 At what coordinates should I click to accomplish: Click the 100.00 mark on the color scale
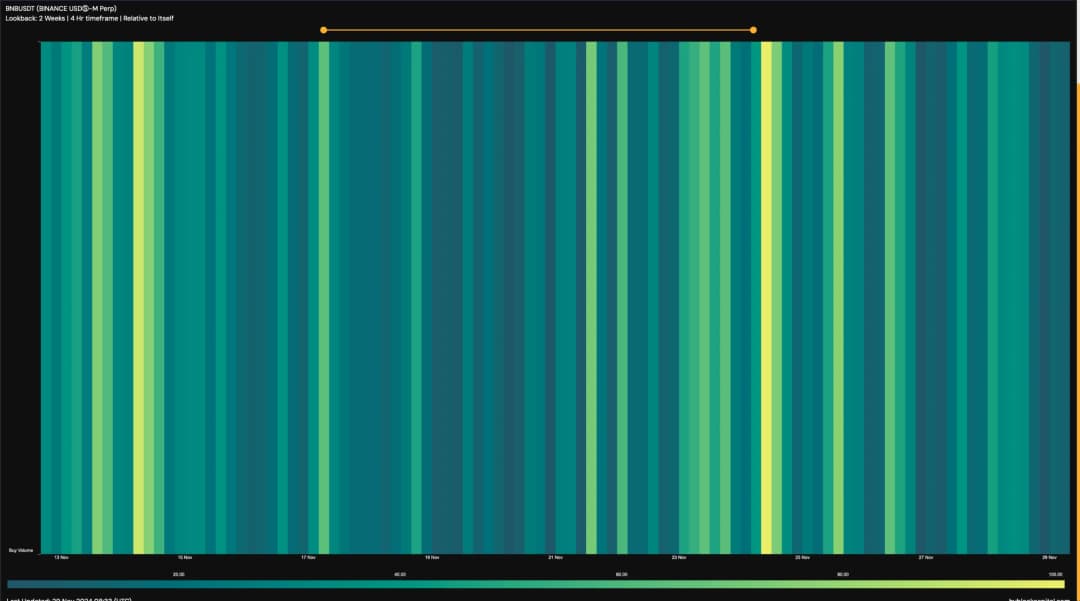pos(1054,574)
